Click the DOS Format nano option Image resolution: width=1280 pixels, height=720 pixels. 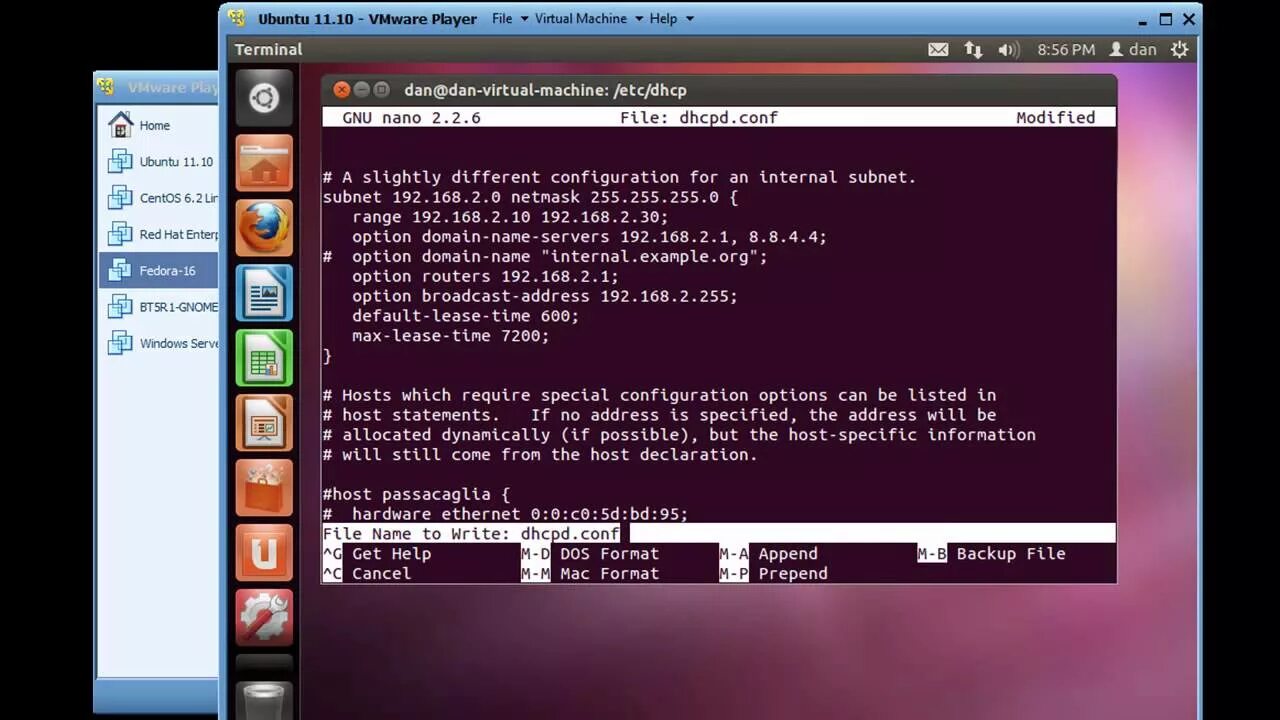[x=590, y=553]
